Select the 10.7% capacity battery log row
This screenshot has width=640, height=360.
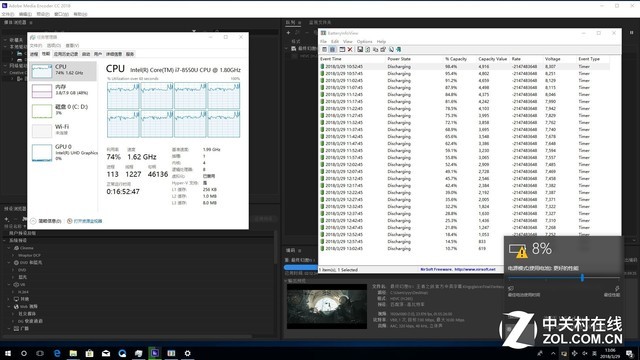coord(411,249)
